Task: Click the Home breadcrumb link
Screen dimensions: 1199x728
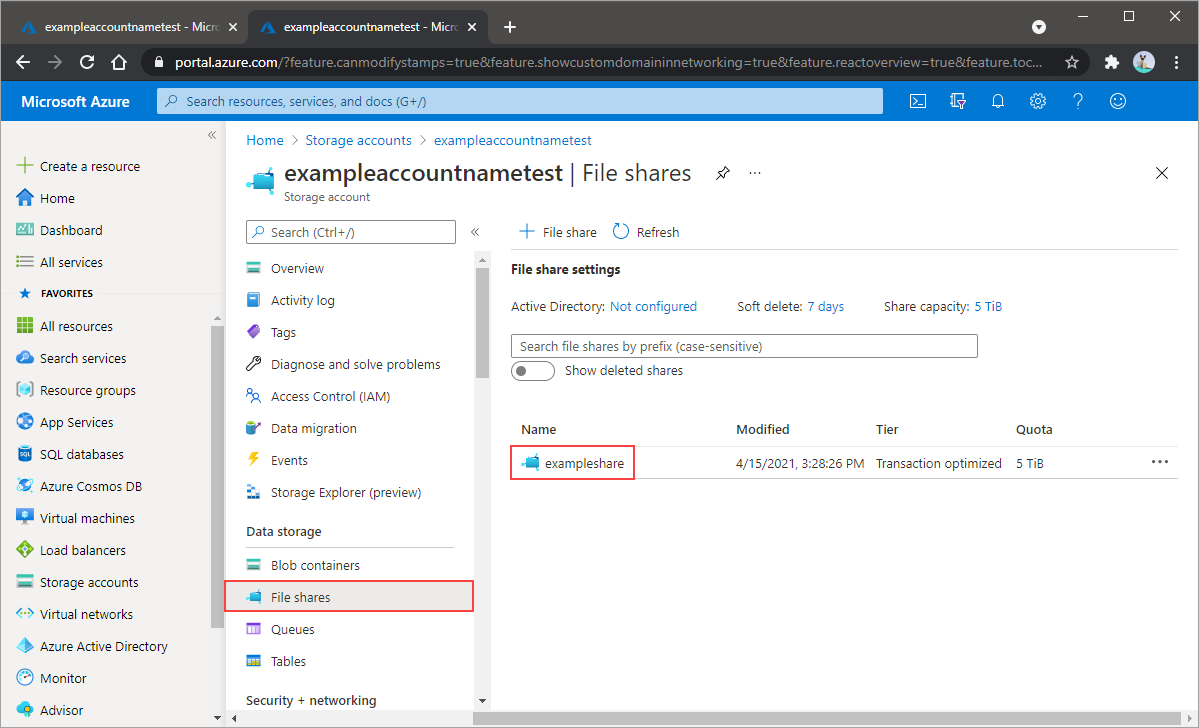Action: pos(265,141)
